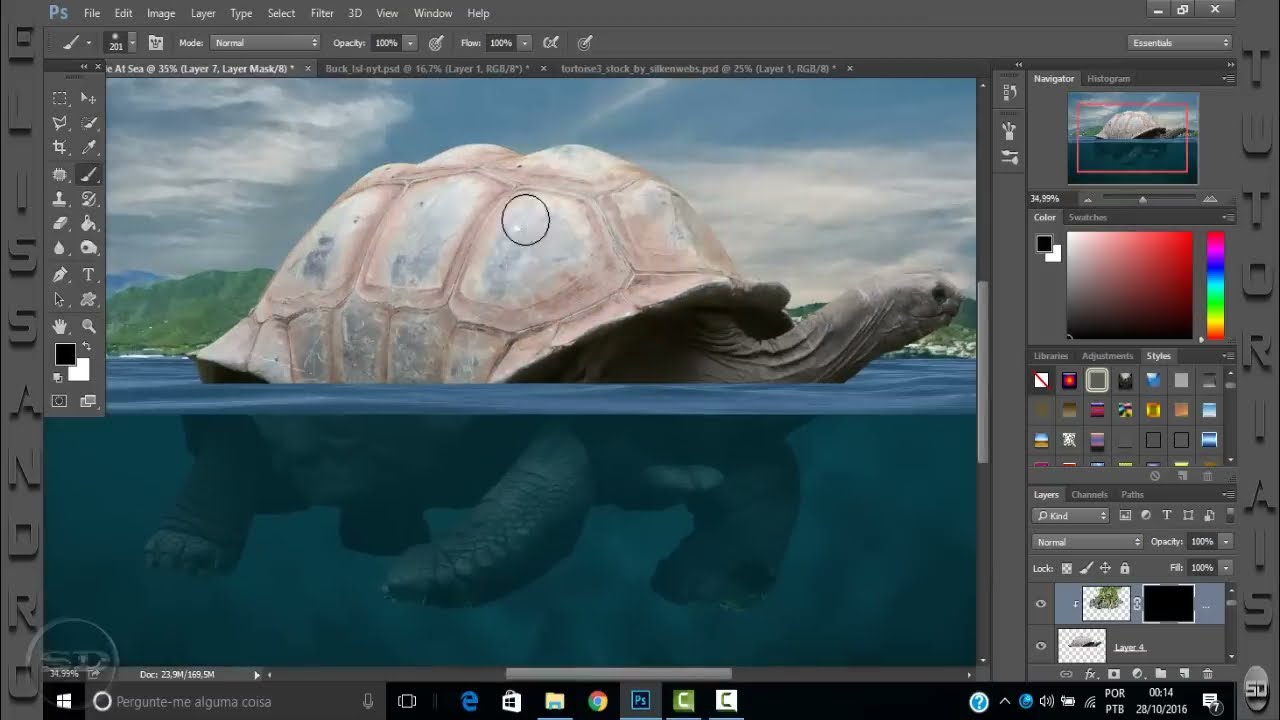Select the Path Selection tool

(60, 299)
